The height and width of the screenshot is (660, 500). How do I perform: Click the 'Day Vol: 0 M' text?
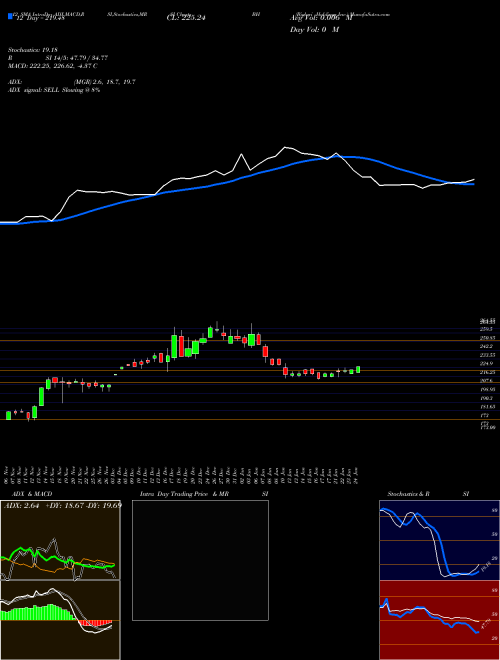(x=314, y=29)
